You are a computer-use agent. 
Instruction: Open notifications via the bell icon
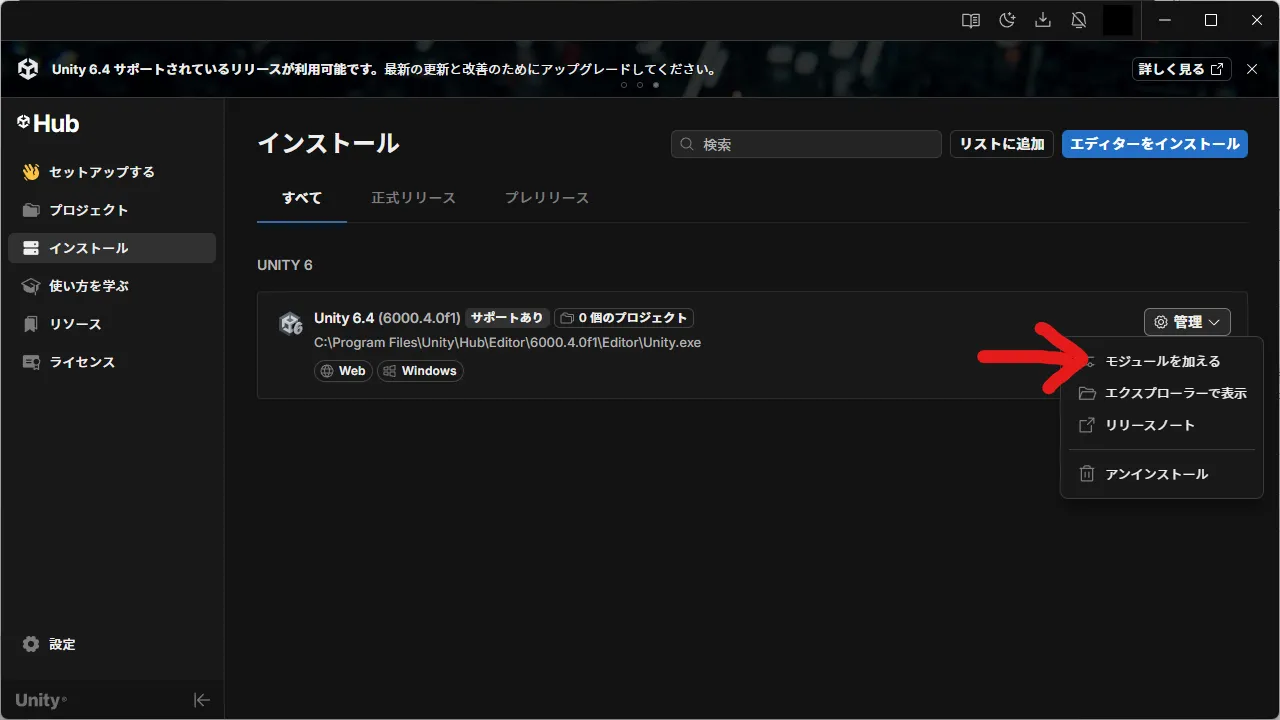point(1079,19)
